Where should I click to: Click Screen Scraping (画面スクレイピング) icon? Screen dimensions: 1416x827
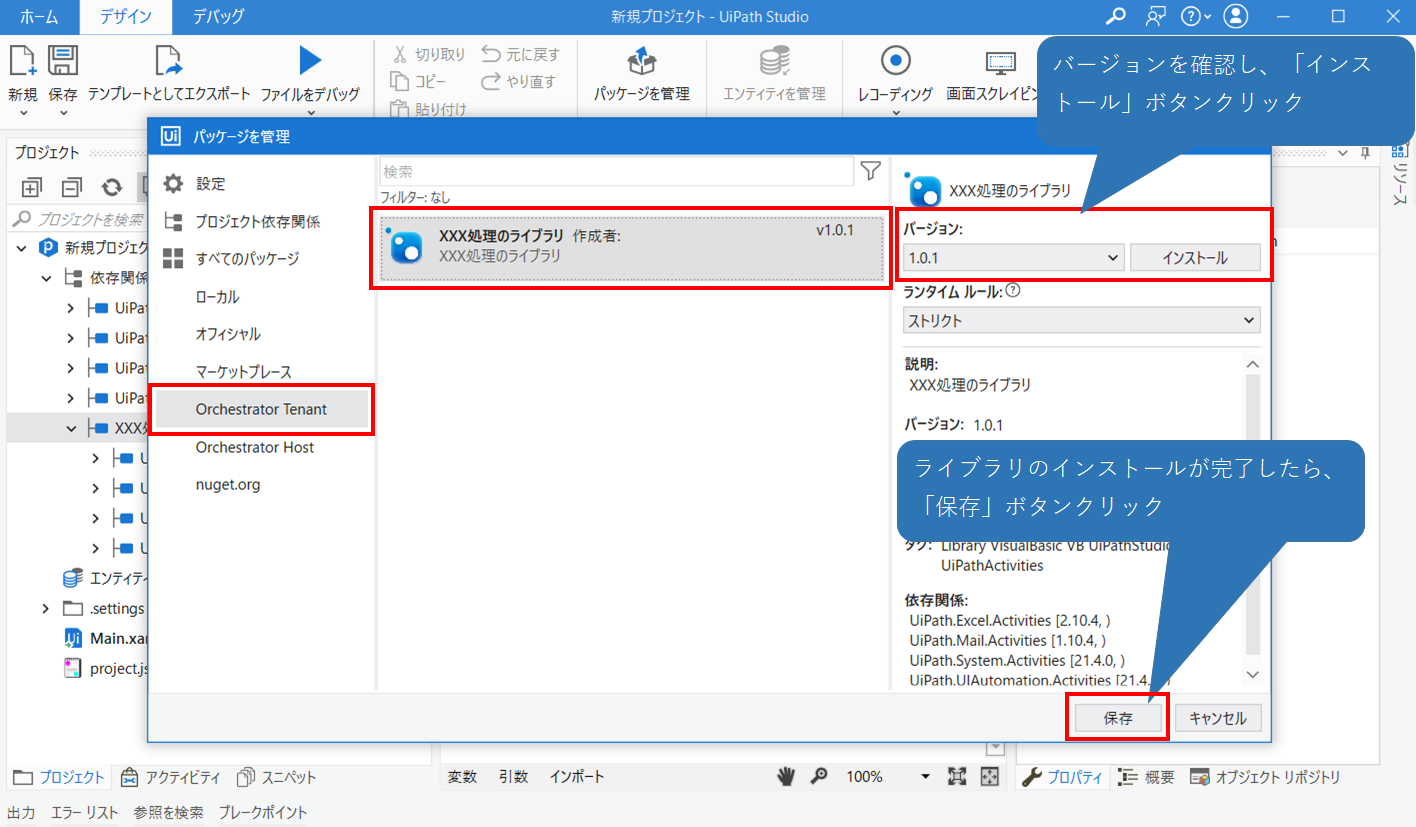pyautogui.click(x=1000, y=62)
